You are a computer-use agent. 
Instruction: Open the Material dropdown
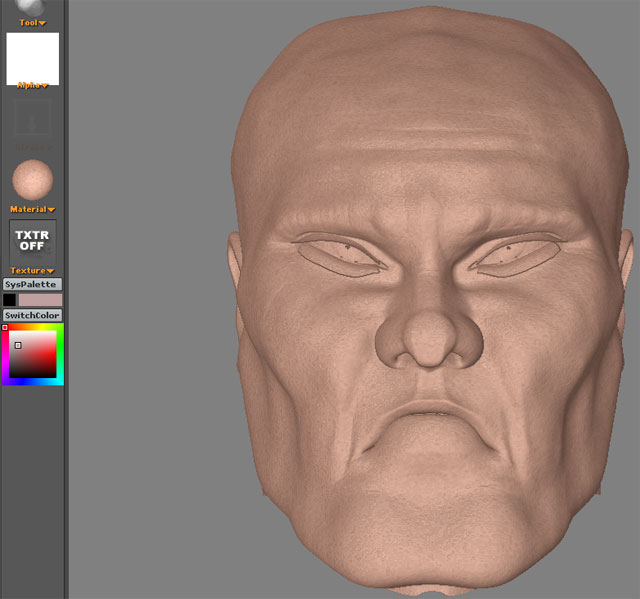[x=33, y=209]
